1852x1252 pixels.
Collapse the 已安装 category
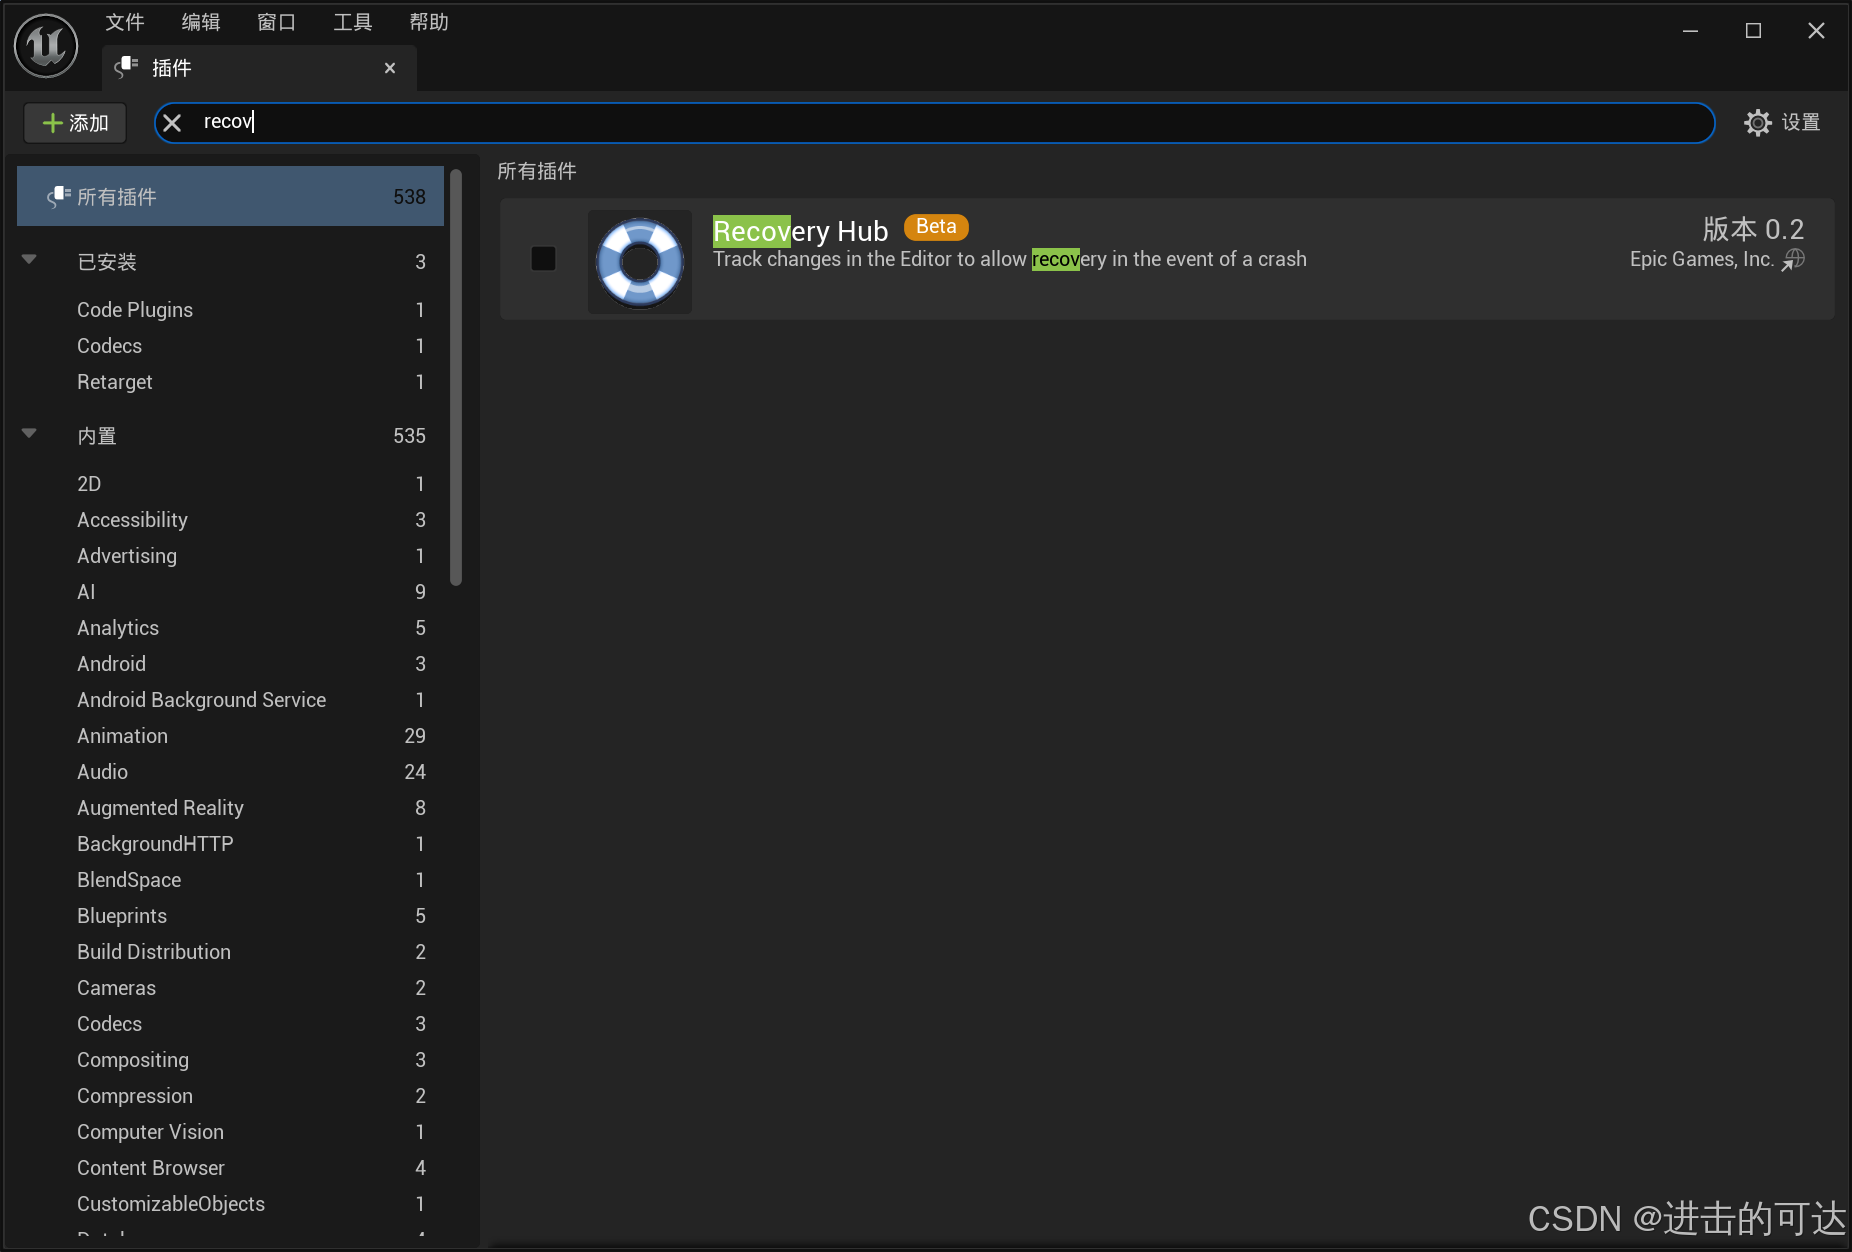pos(29,260)
